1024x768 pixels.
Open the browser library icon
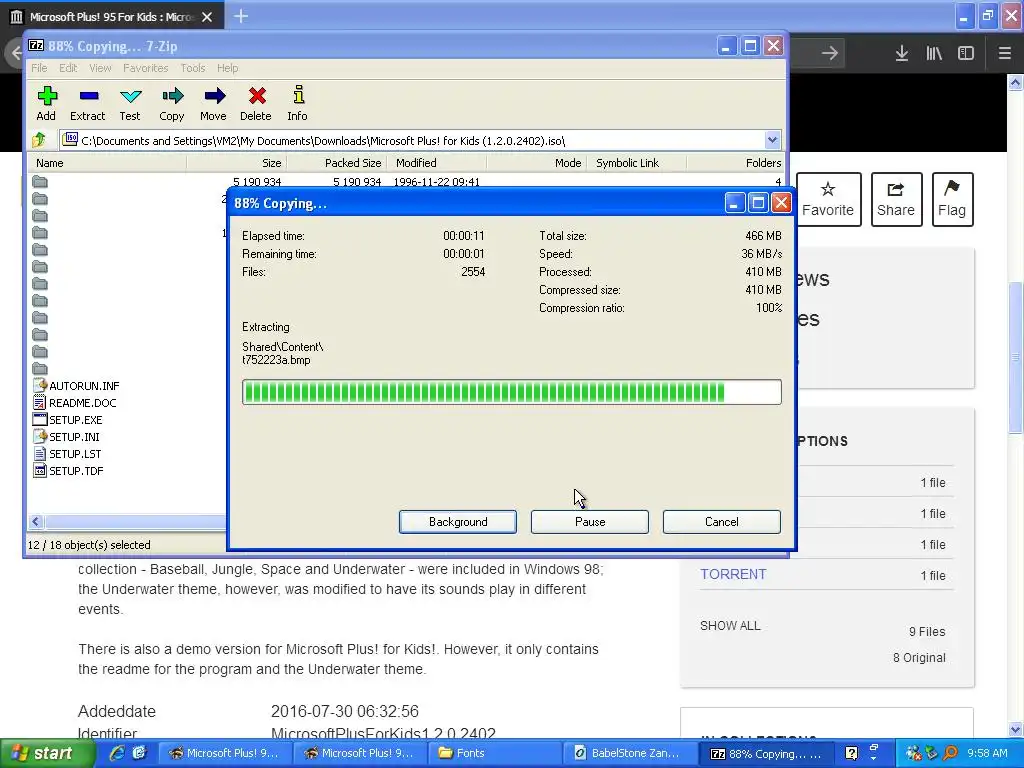pyautogui.click(x=934, y=54)
